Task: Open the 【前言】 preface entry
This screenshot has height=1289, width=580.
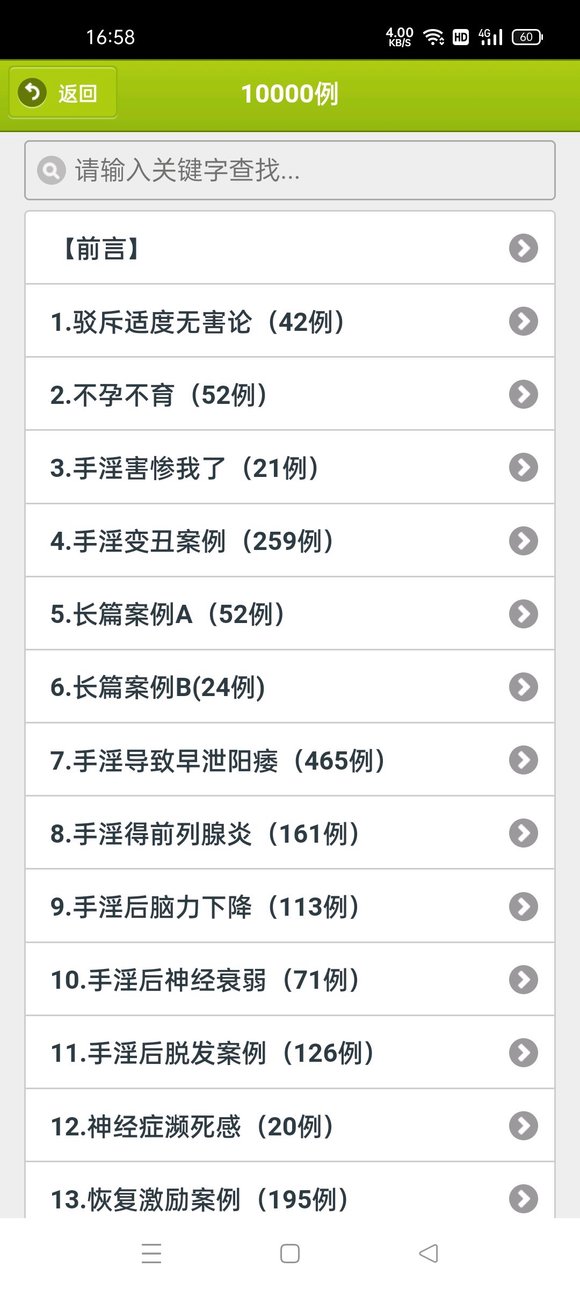Action: click(290, 248)
